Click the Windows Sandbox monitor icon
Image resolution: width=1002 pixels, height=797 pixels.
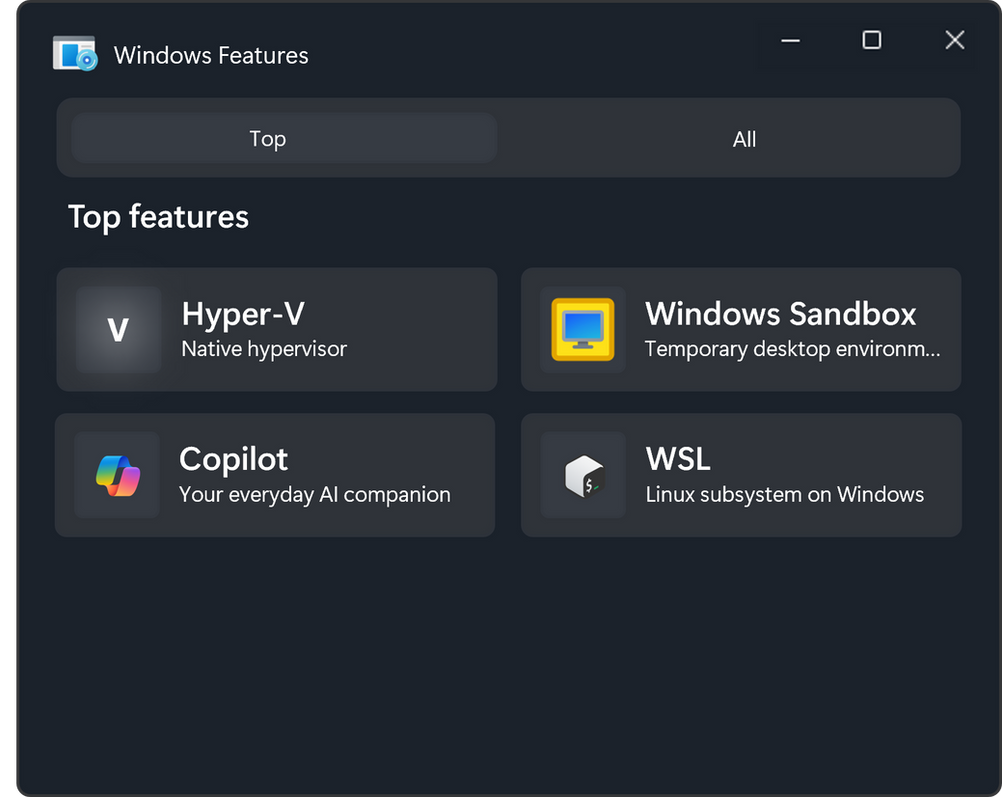pos(583,330)
